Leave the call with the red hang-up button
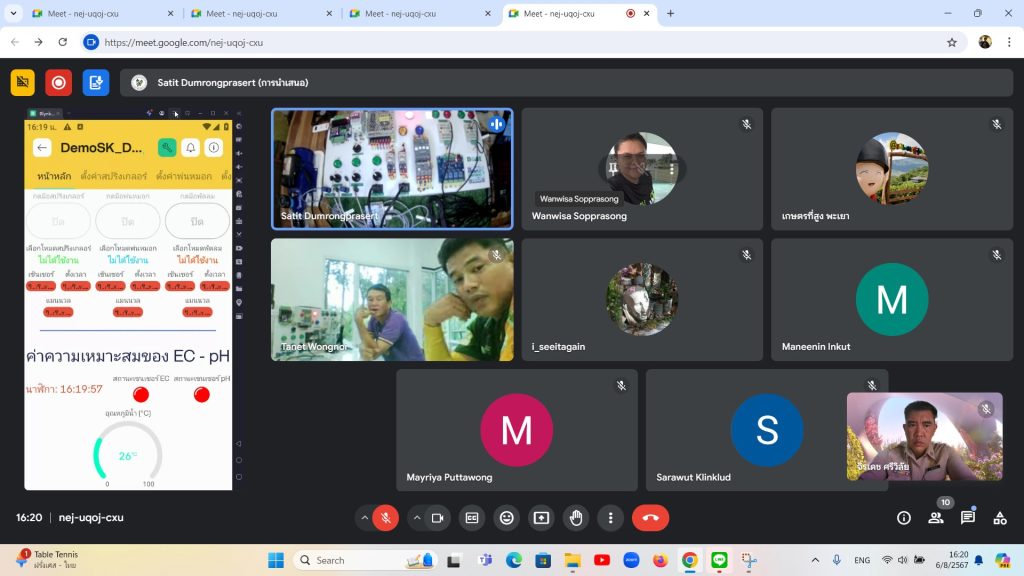 click(650, 518)
